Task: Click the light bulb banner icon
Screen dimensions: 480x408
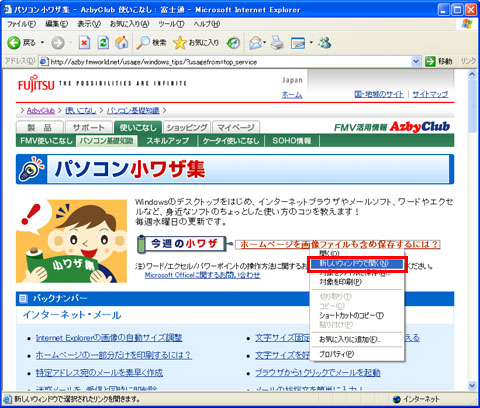Action: pyautogui.click(x=31, y=169)
